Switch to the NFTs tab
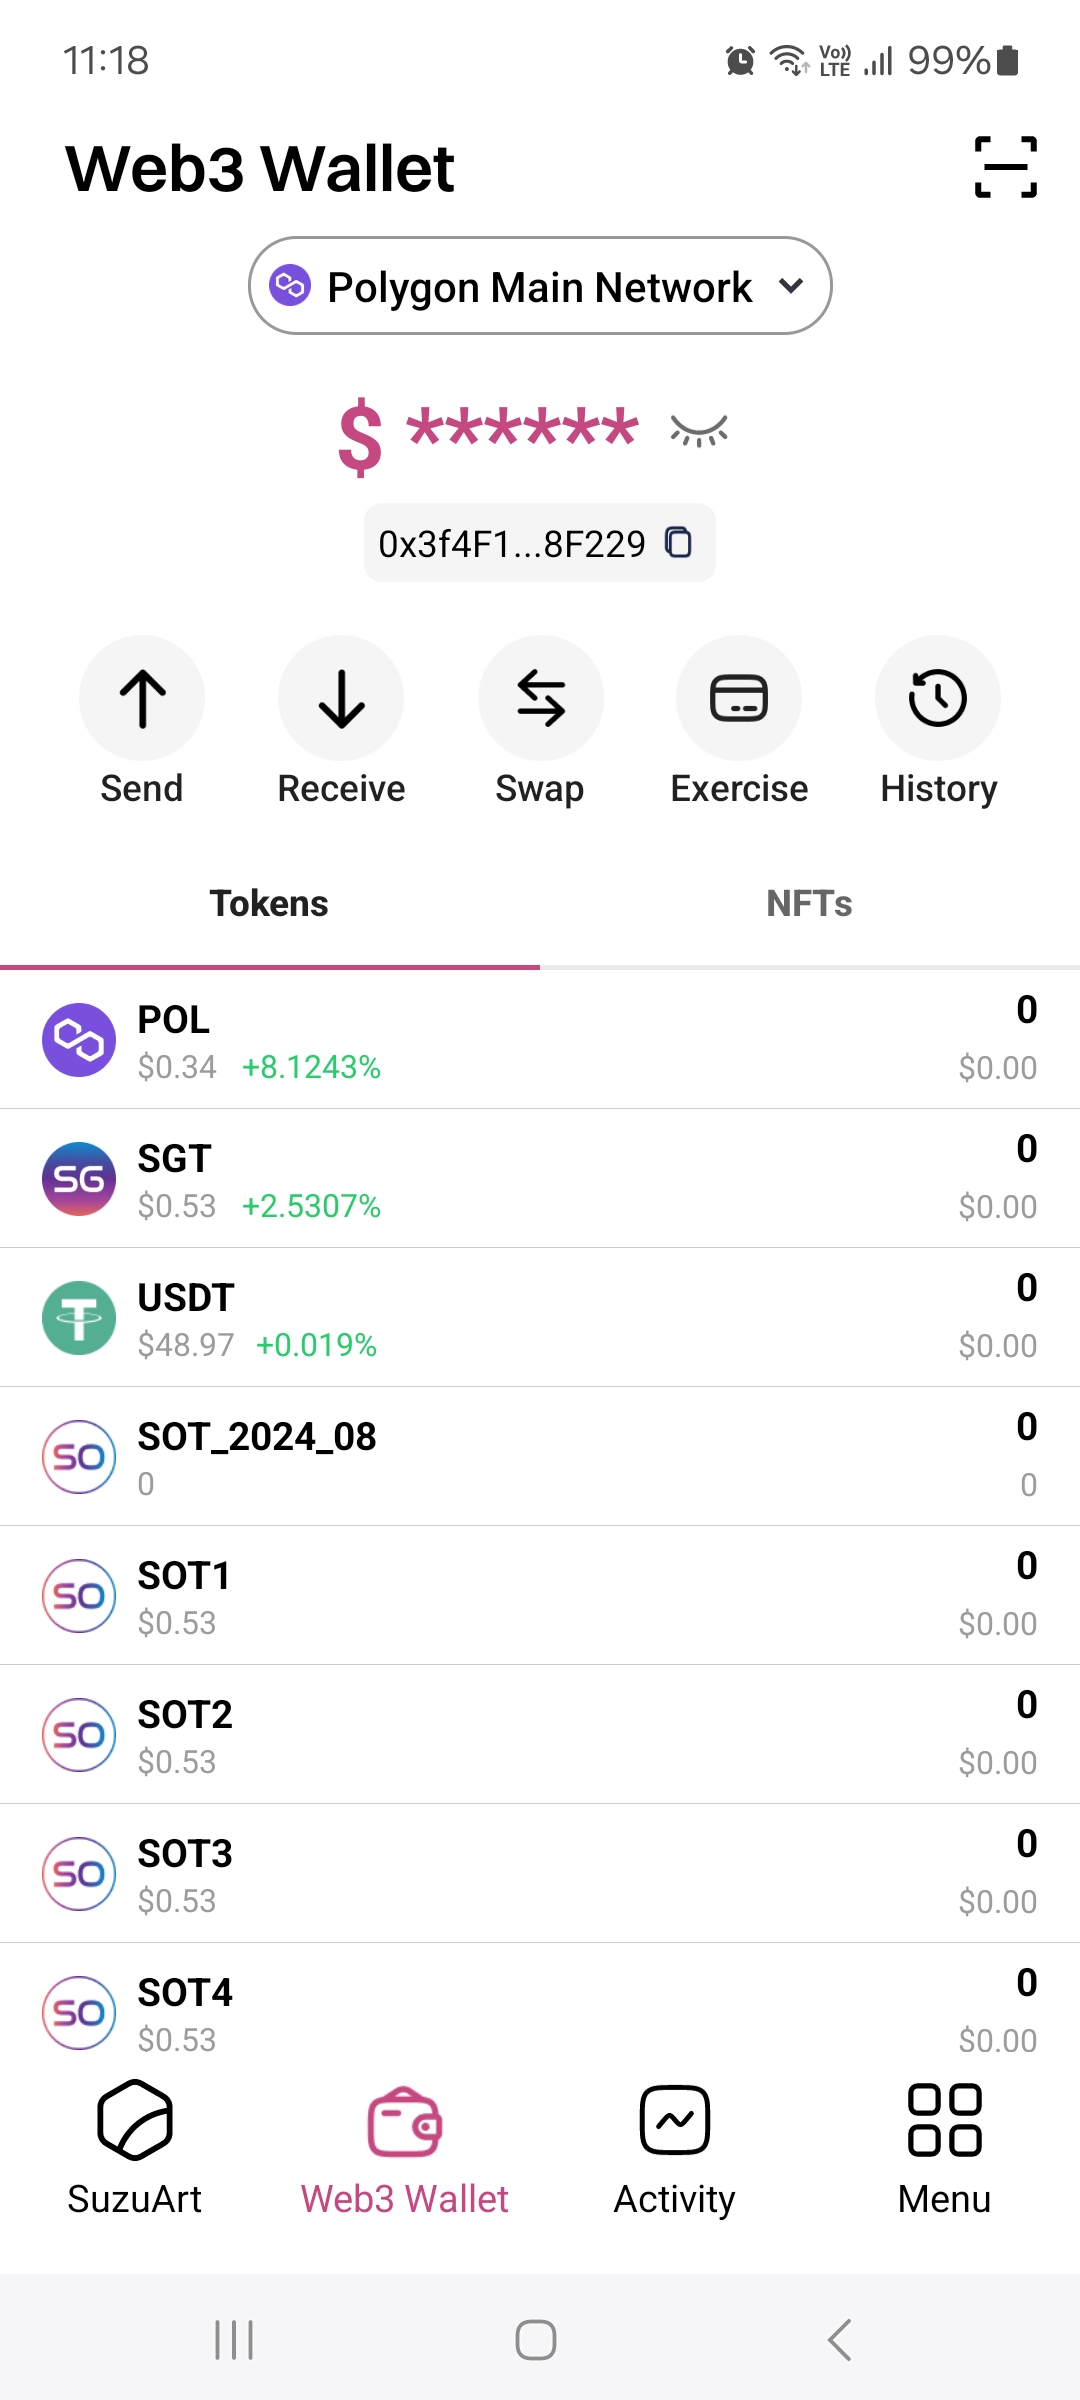The image size is (1080, 2400). (809, 904)
